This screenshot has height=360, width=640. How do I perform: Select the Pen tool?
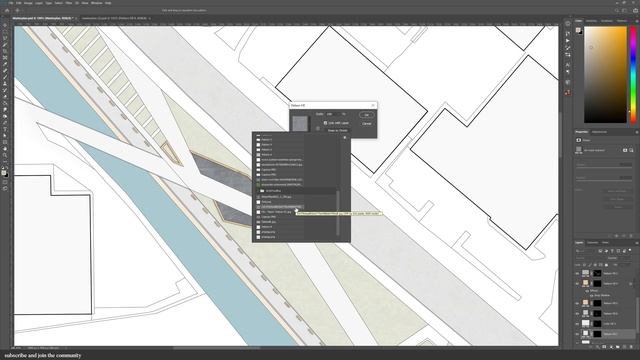click(5, 123)
